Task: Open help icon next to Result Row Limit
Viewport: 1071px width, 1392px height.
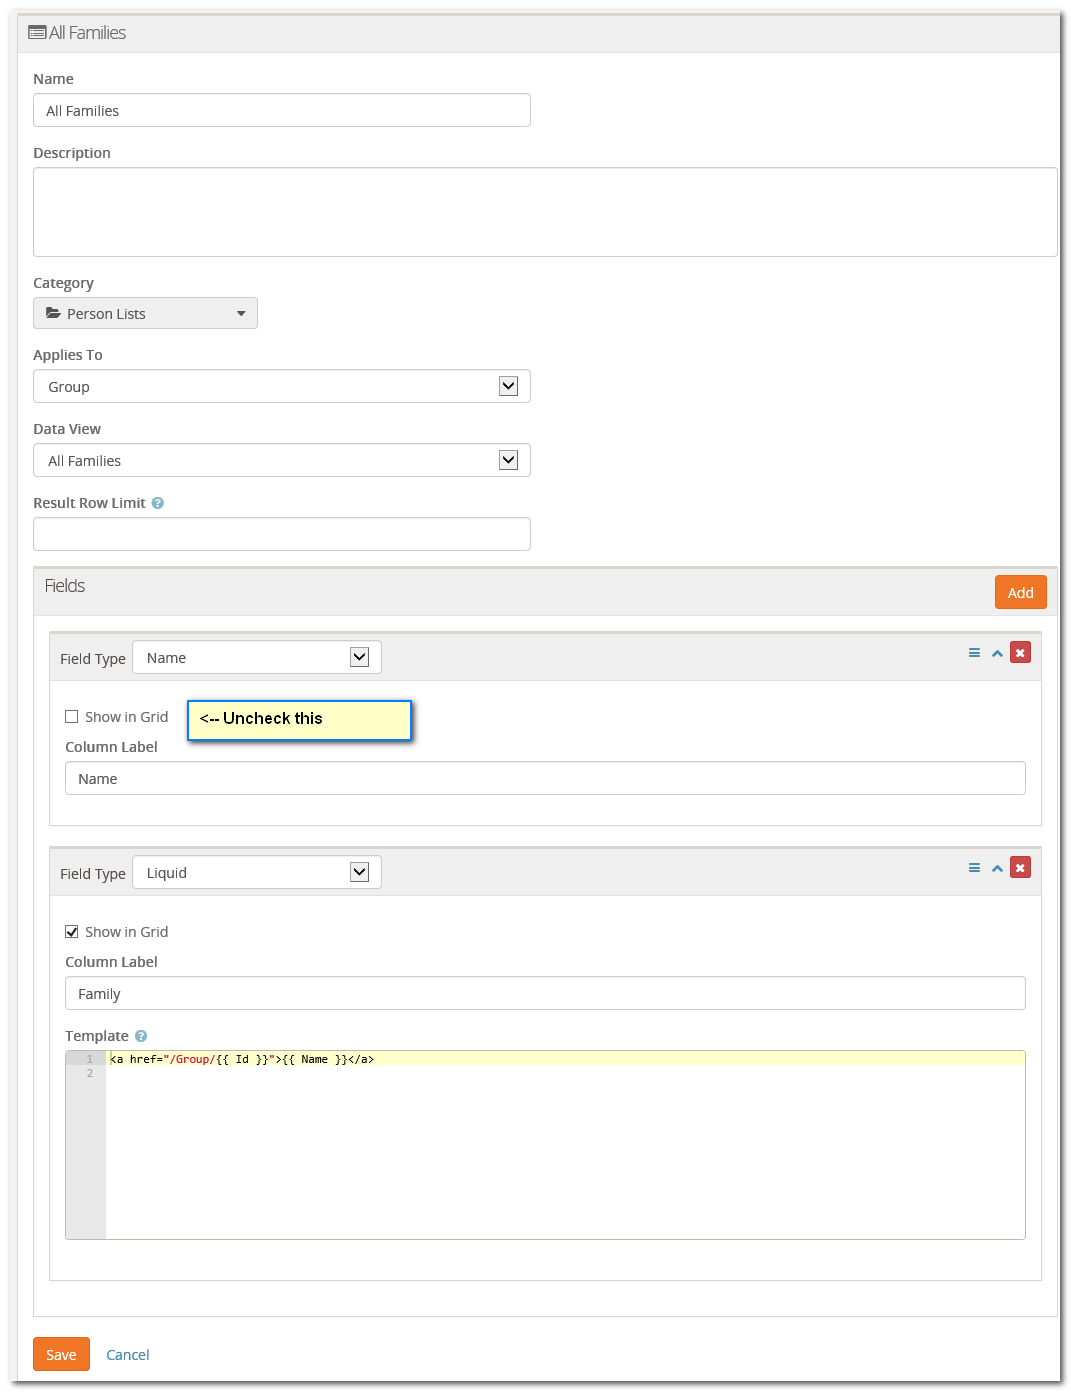Action: 158,503
